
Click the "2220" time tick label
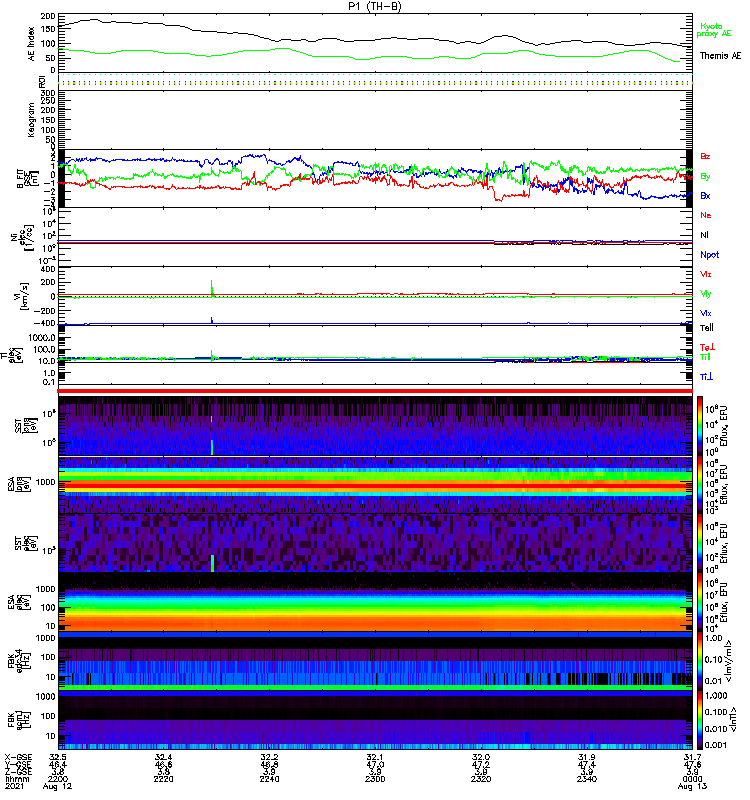(163, 779)
